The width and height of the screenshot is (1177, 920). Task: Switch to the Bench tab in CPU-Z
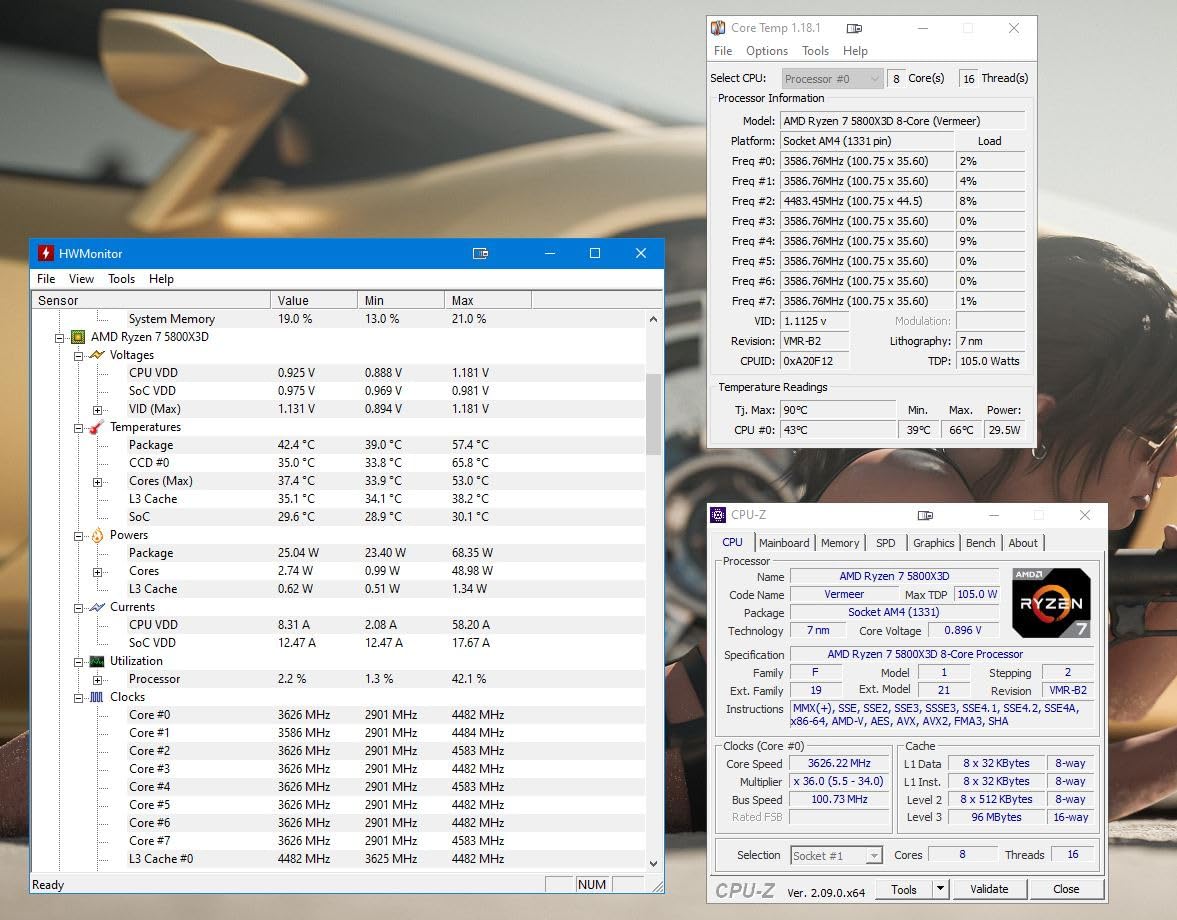(x=980, y=543)
